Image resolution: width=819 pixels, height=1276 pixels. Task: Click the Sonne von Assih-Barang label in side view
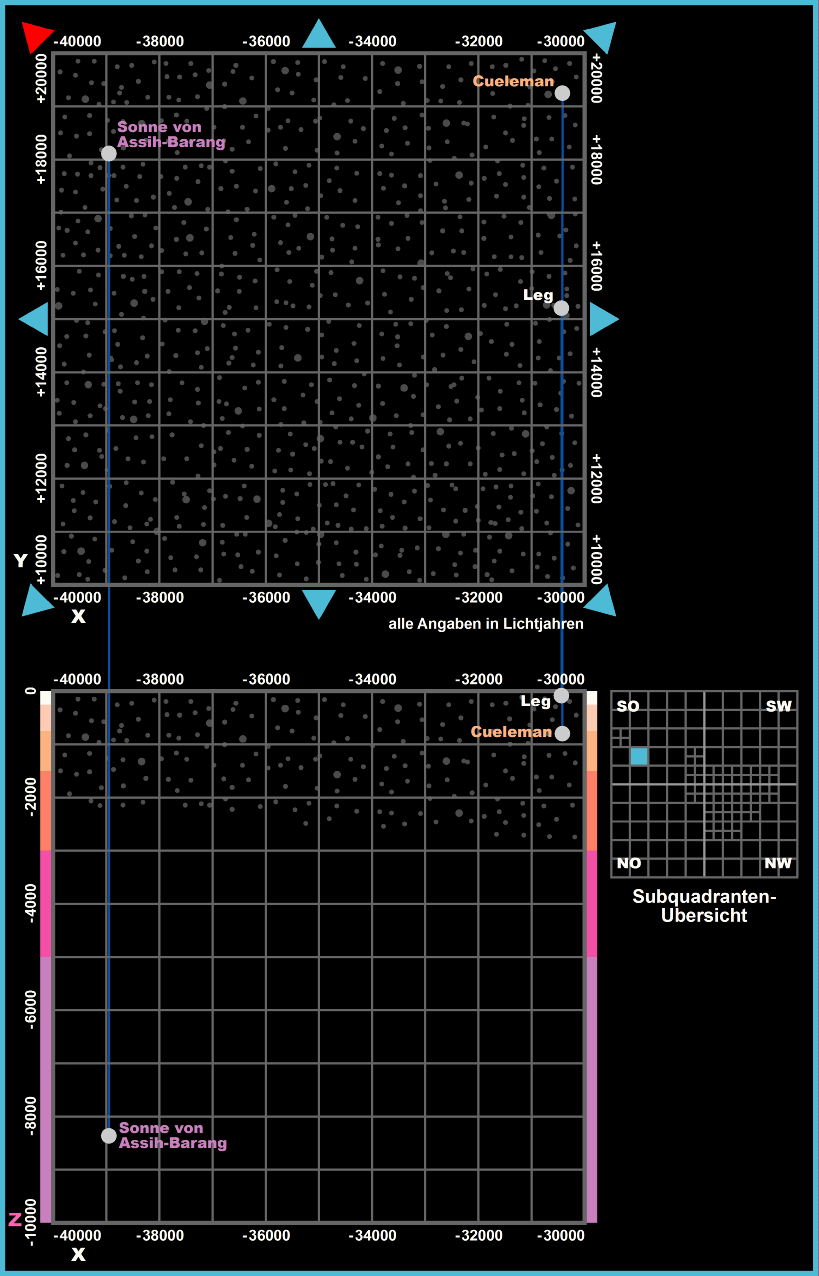coord(172,1135)
